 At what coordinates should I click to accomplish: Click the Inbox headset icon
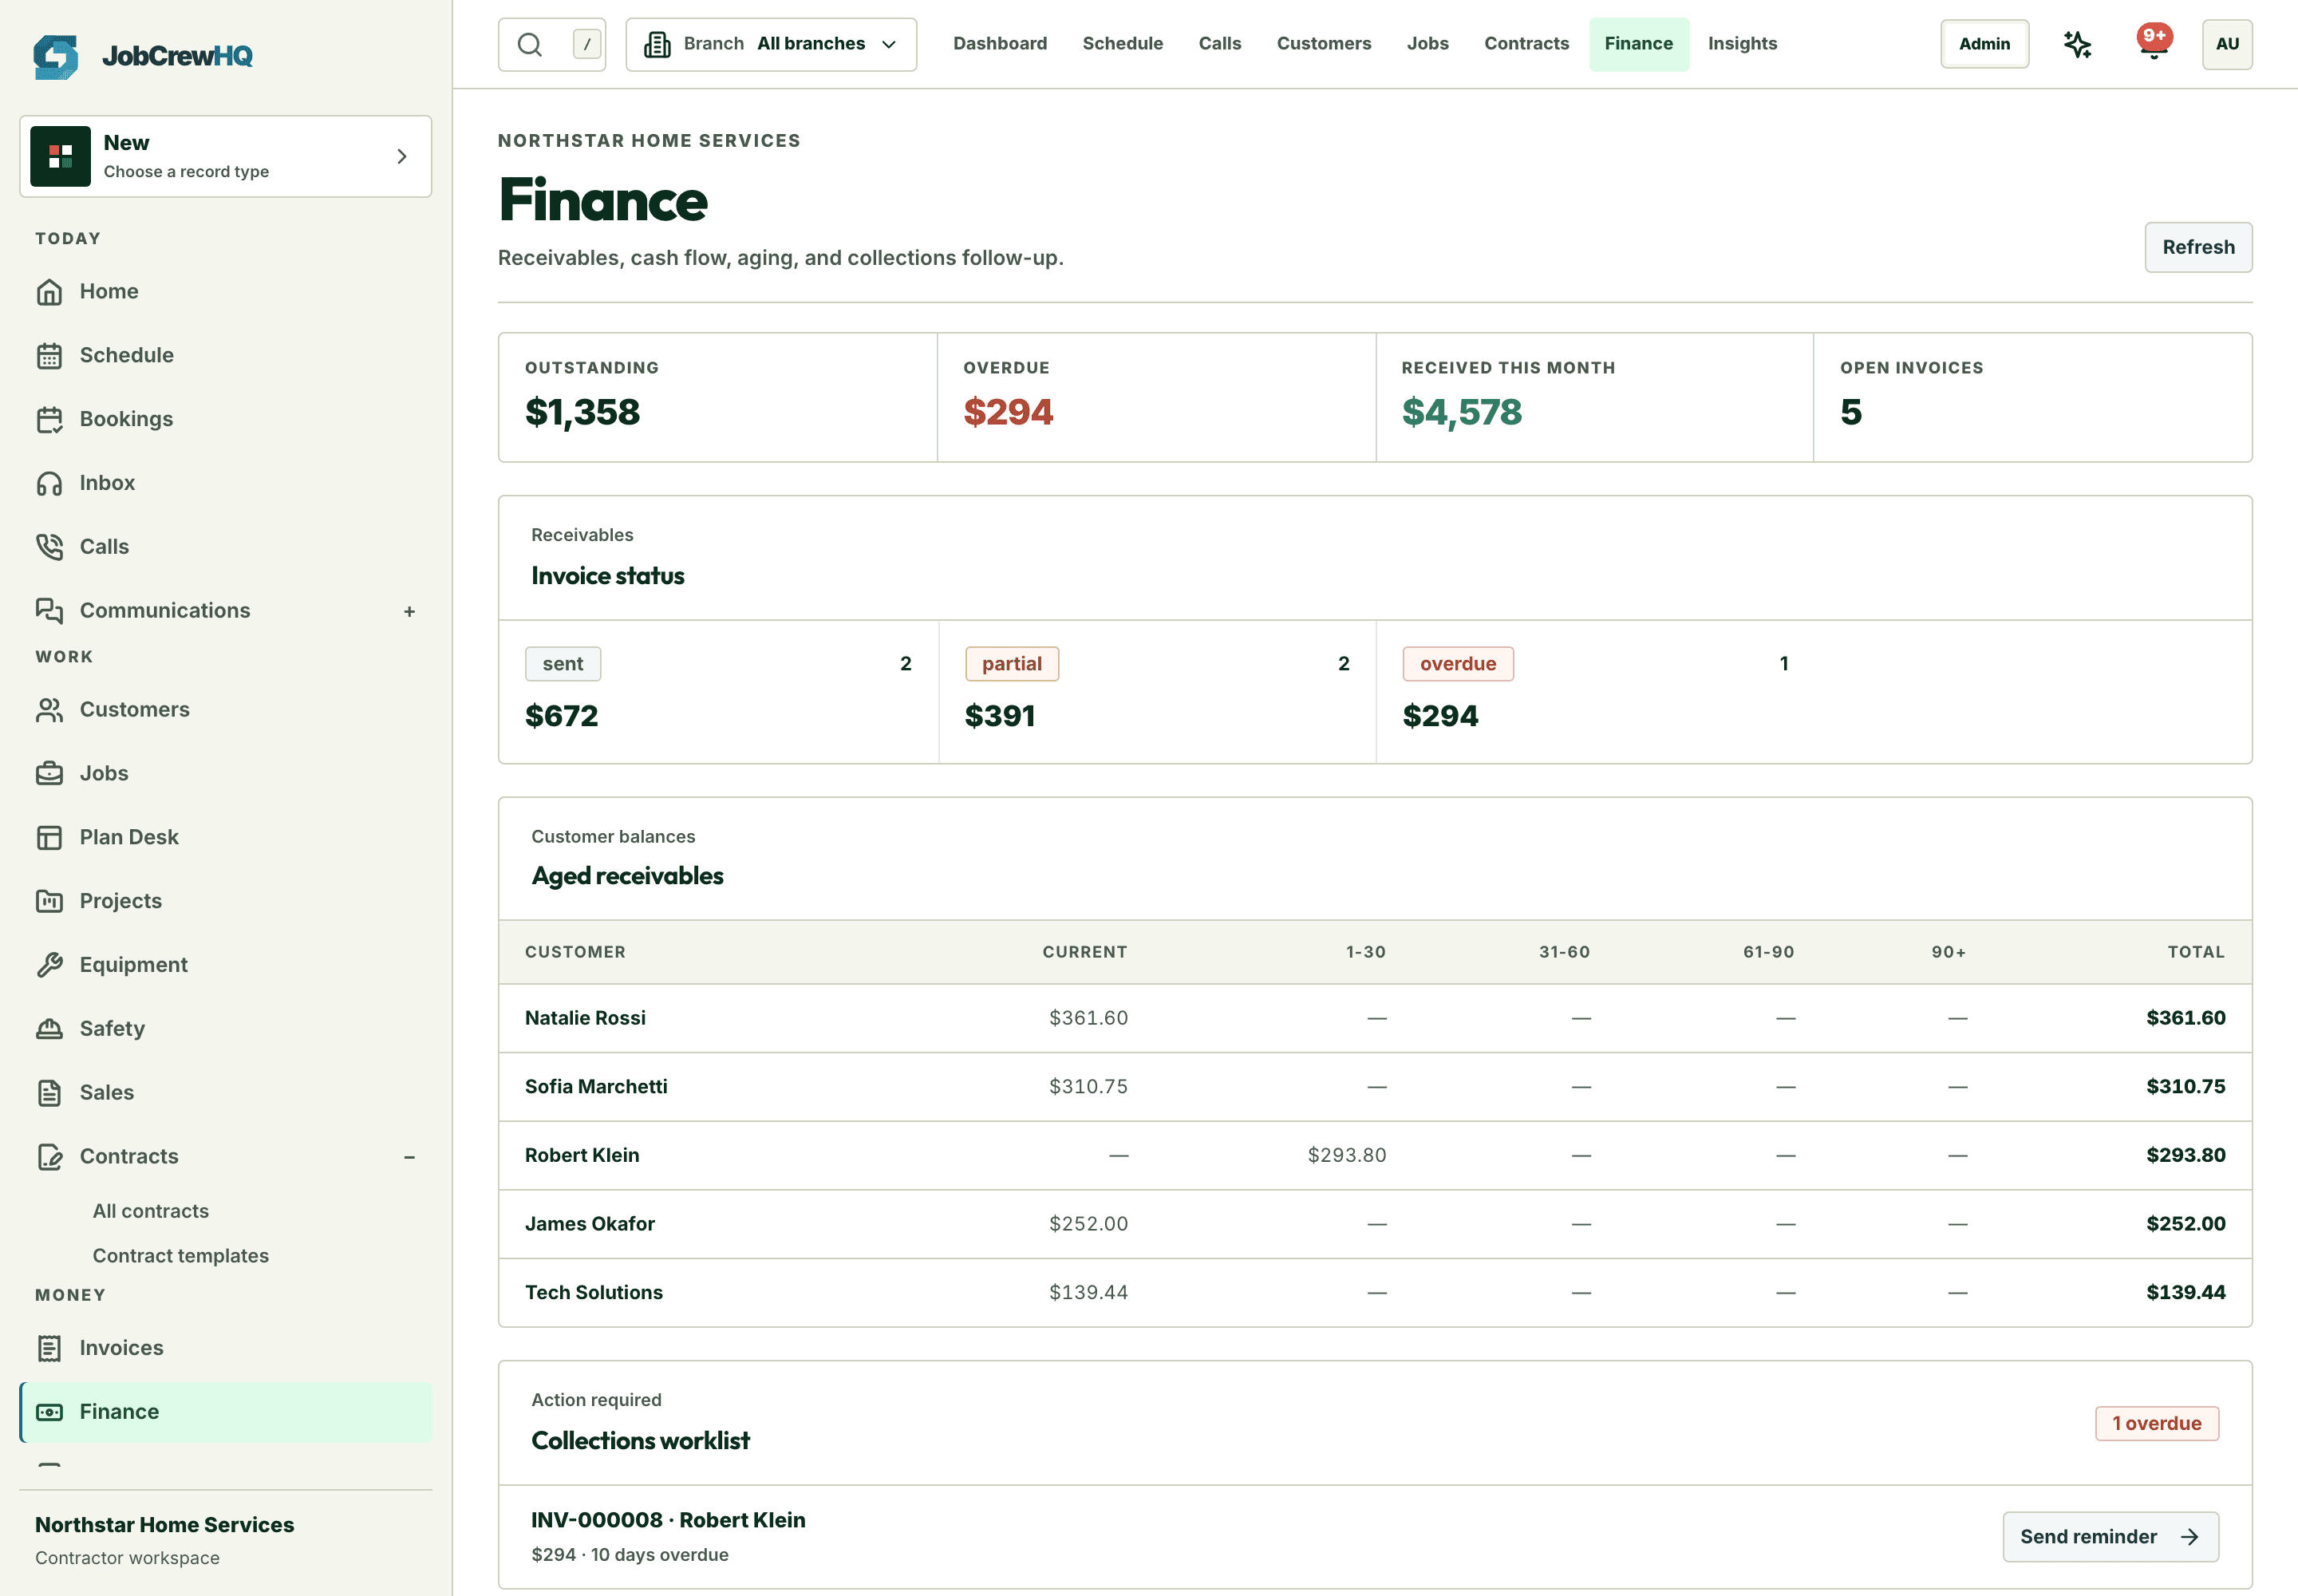(x=49, y=483)
